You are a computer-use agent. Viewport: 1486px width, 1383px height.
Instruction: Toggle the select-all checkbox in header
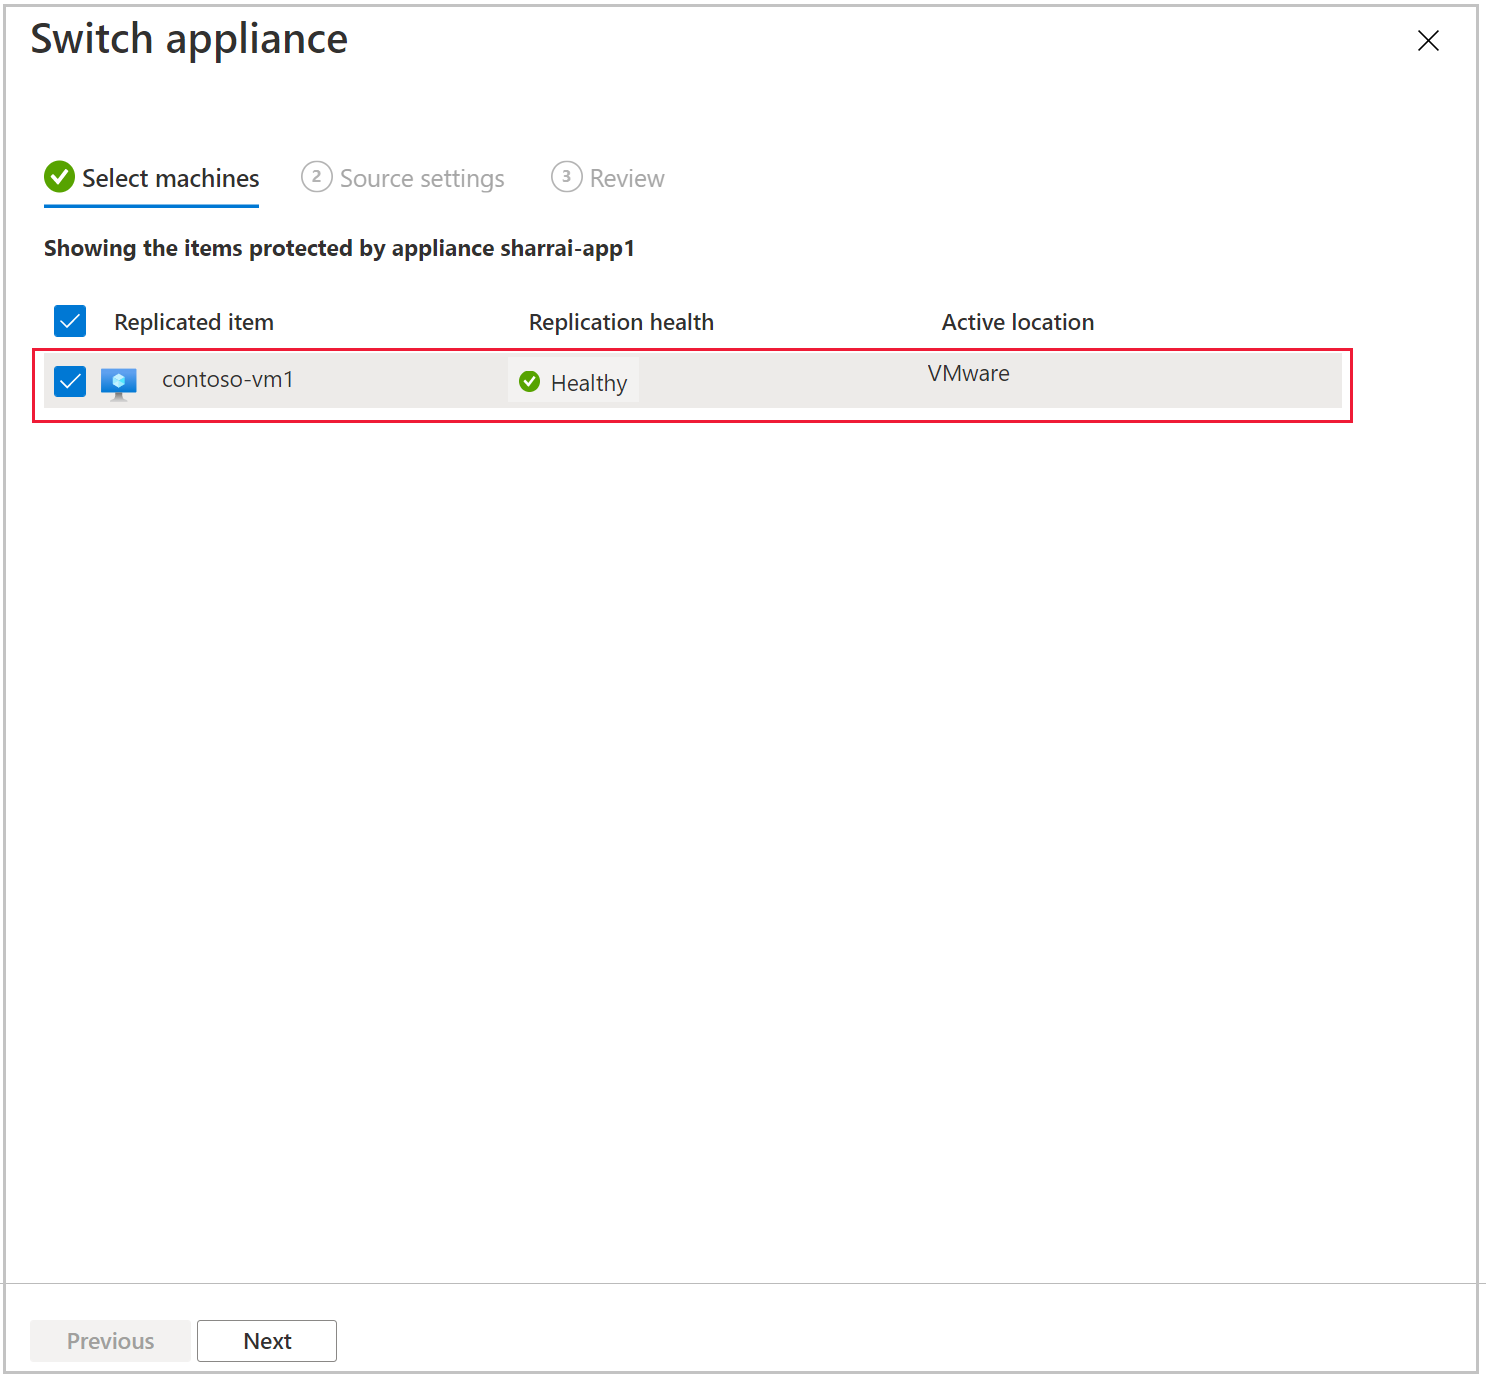coord(70,321)
